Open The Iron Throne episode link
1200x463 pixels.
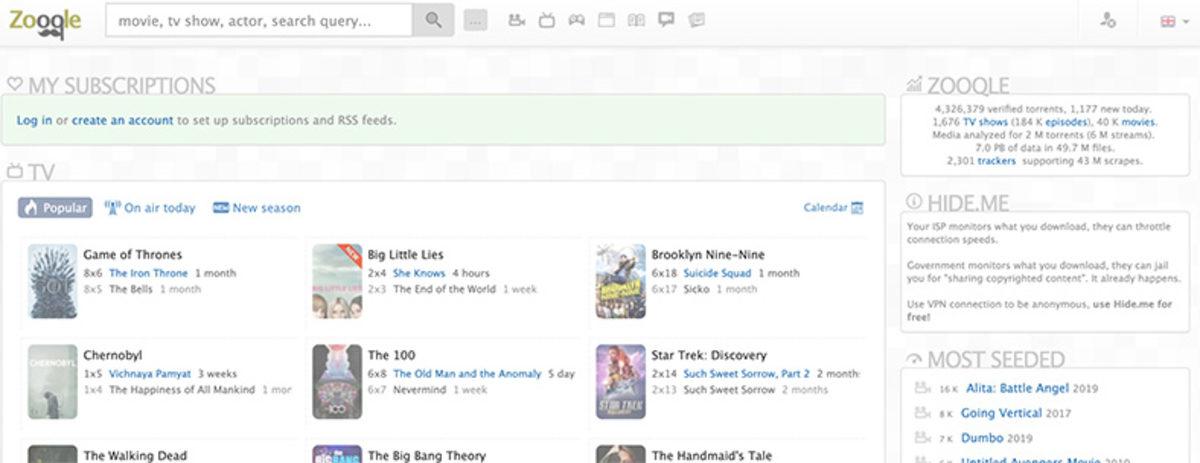point(148,273)
